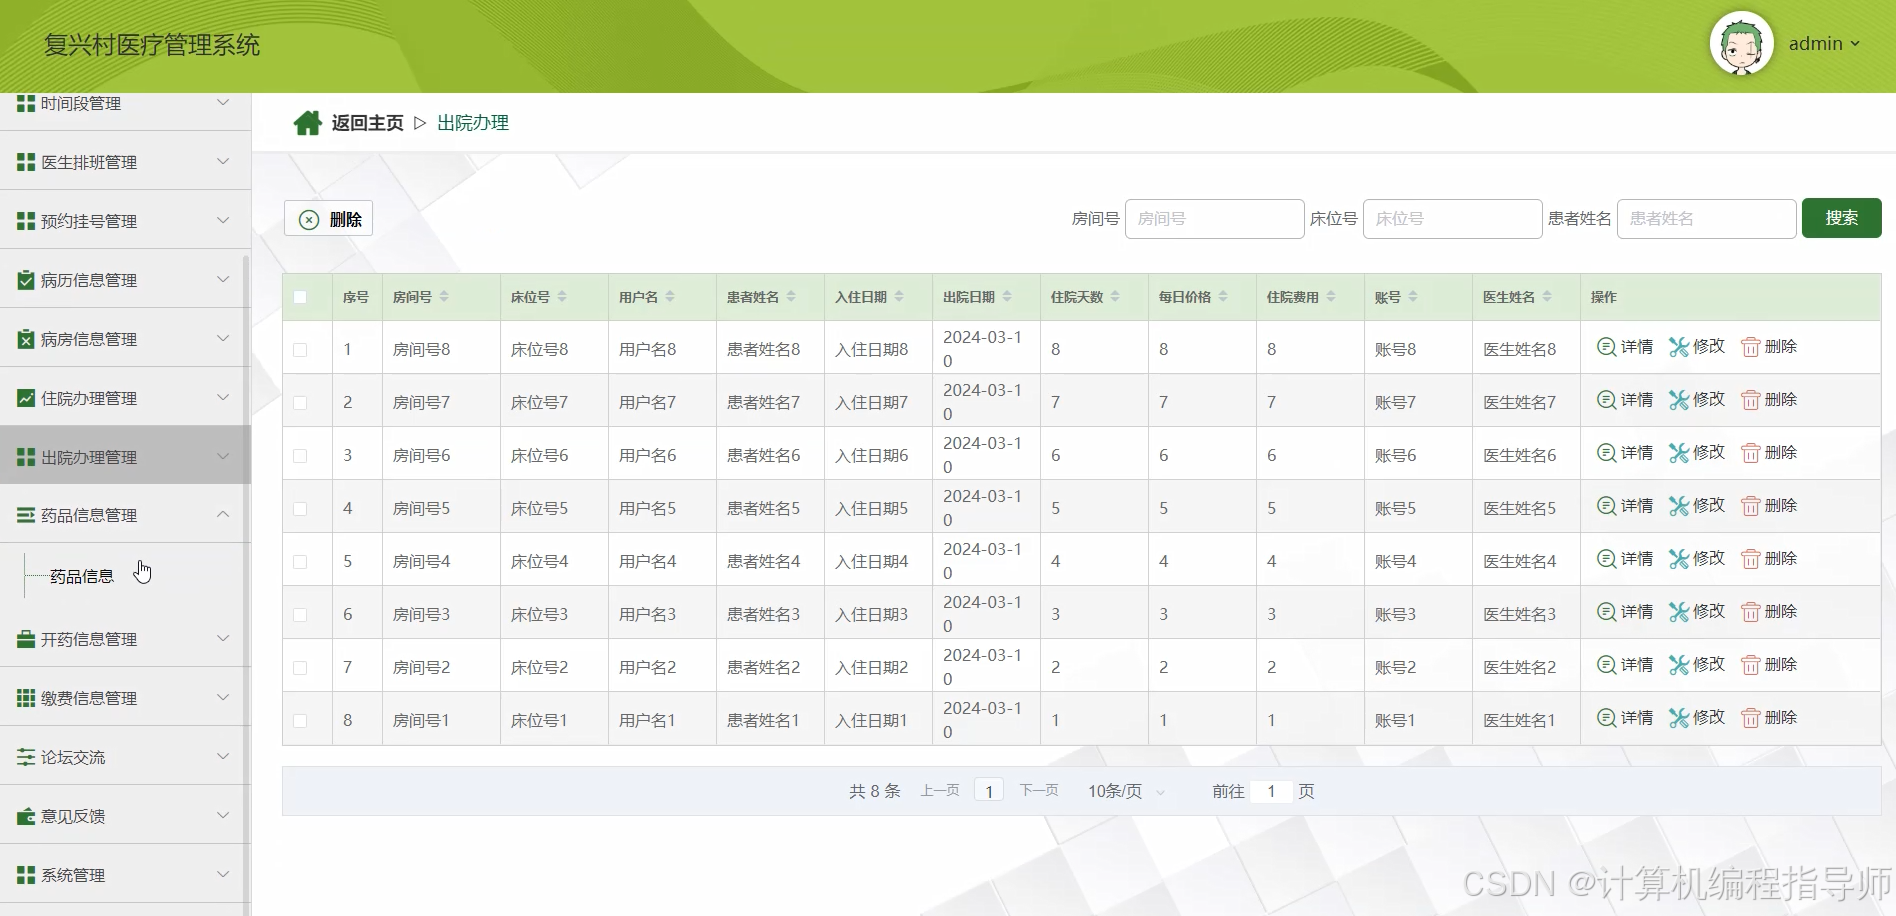The image size is (1896, 916).
Task: Show details for 患者姓名4
Action: click(1625, 559)
